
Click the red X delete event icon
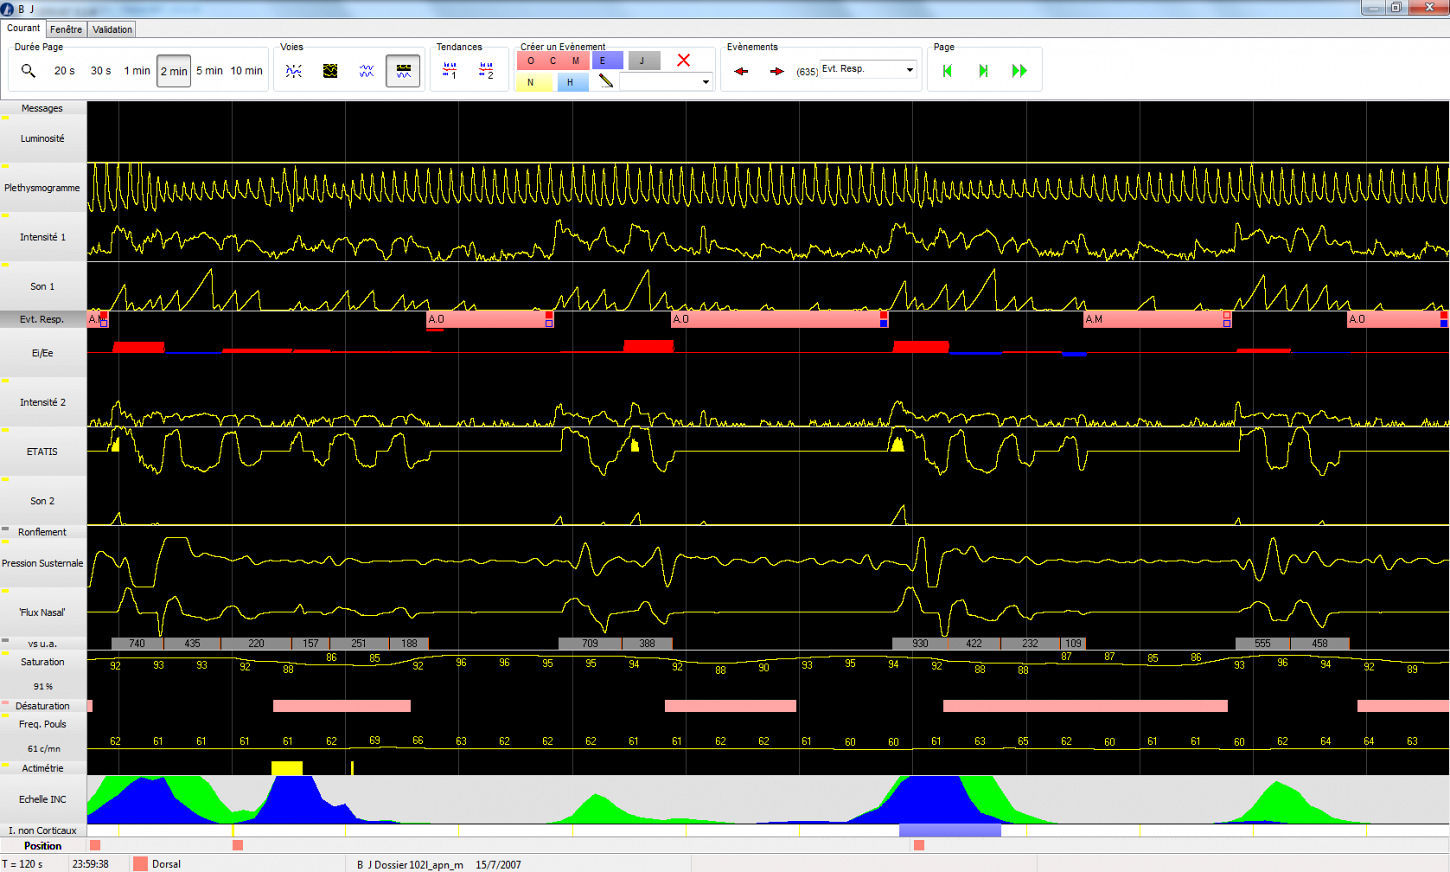pyautogui.click(x=683, y=61)
